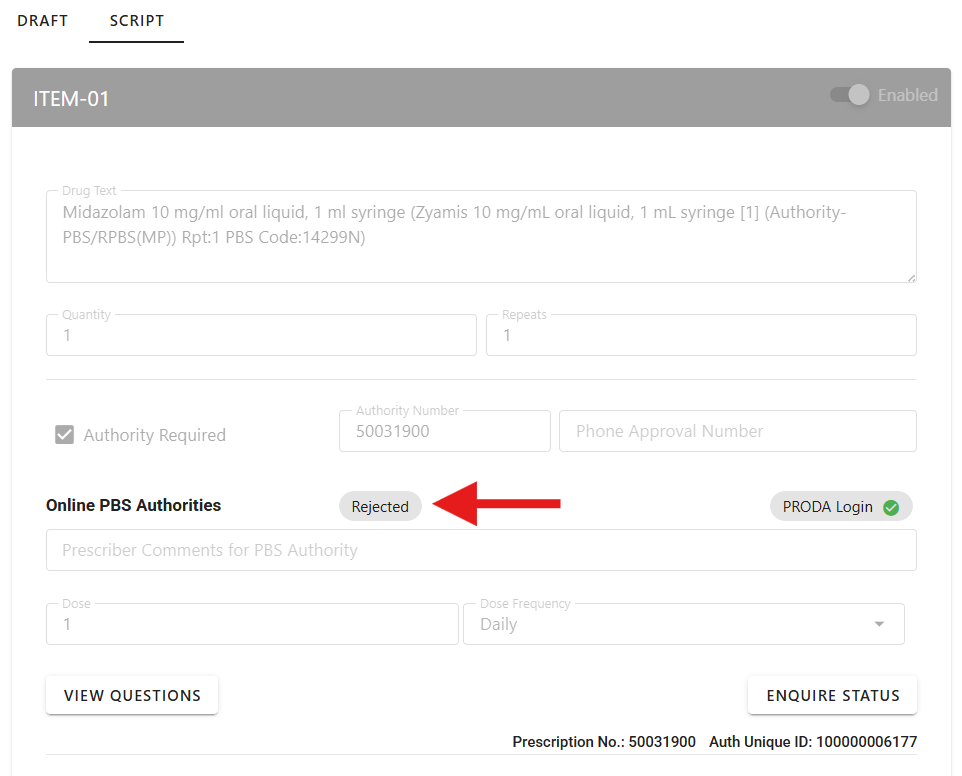Toggle the Enabled switch for ITEM-01
The image size is (962, 776).
point(850,95)
